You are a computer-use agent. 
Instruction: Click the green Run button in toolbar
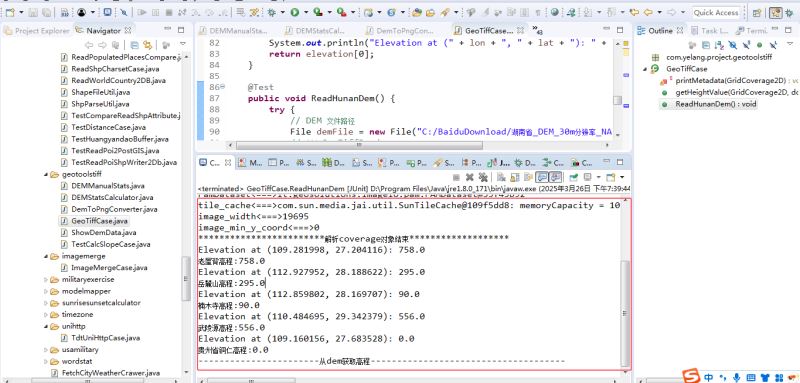point(294,12)
